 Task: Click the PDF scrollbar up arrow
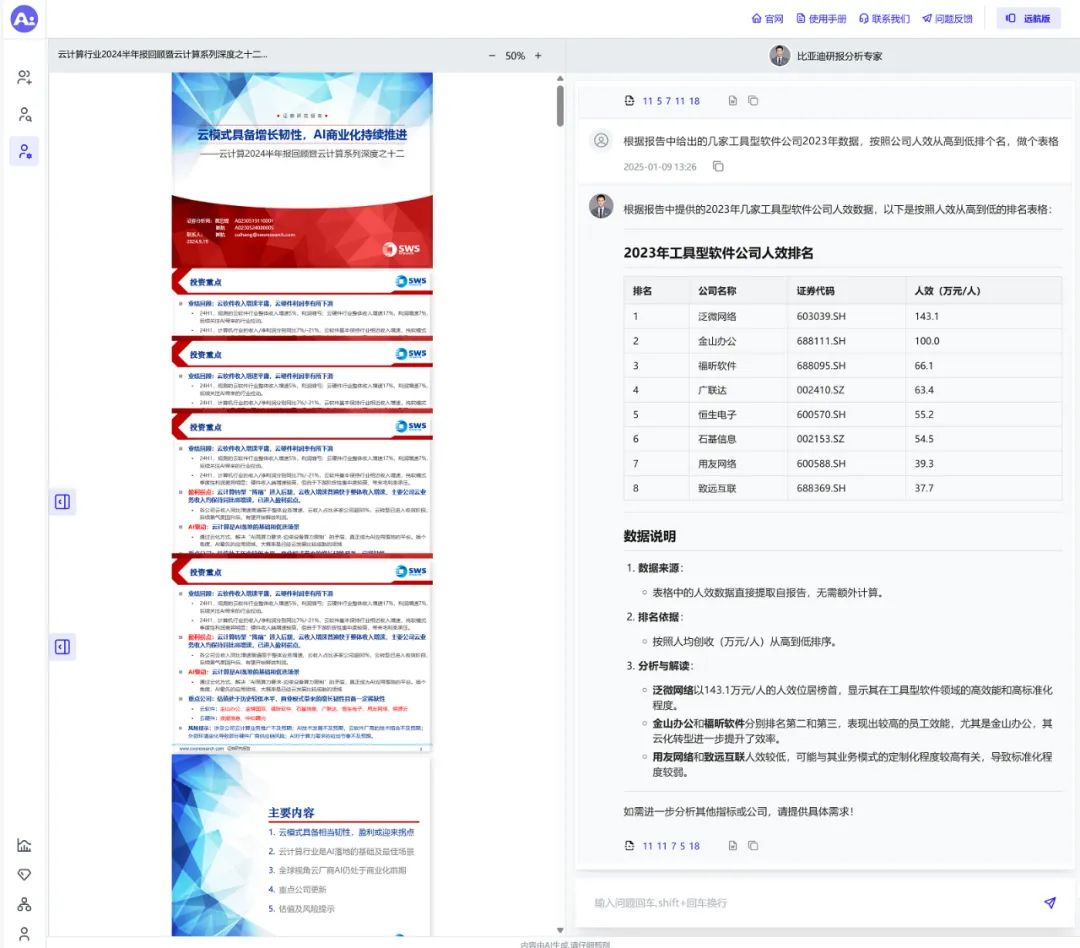560,79
